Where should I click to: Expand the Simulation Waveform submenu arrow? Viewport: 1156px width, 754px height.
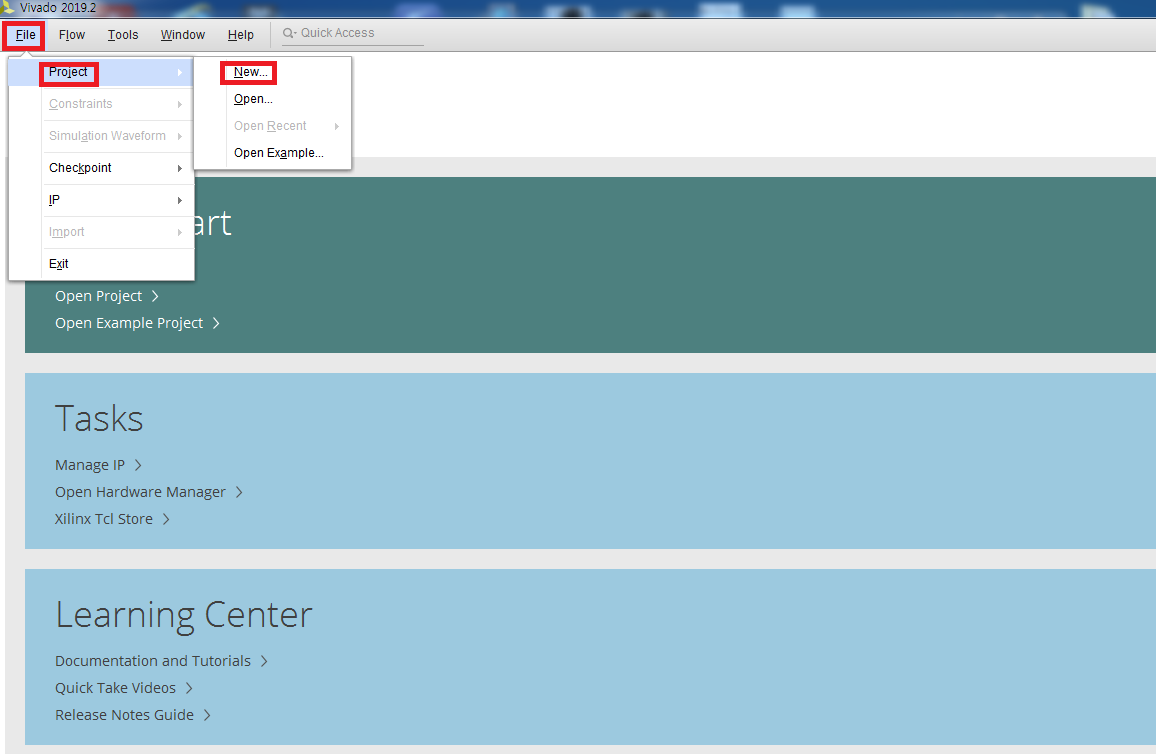(179, 136)
